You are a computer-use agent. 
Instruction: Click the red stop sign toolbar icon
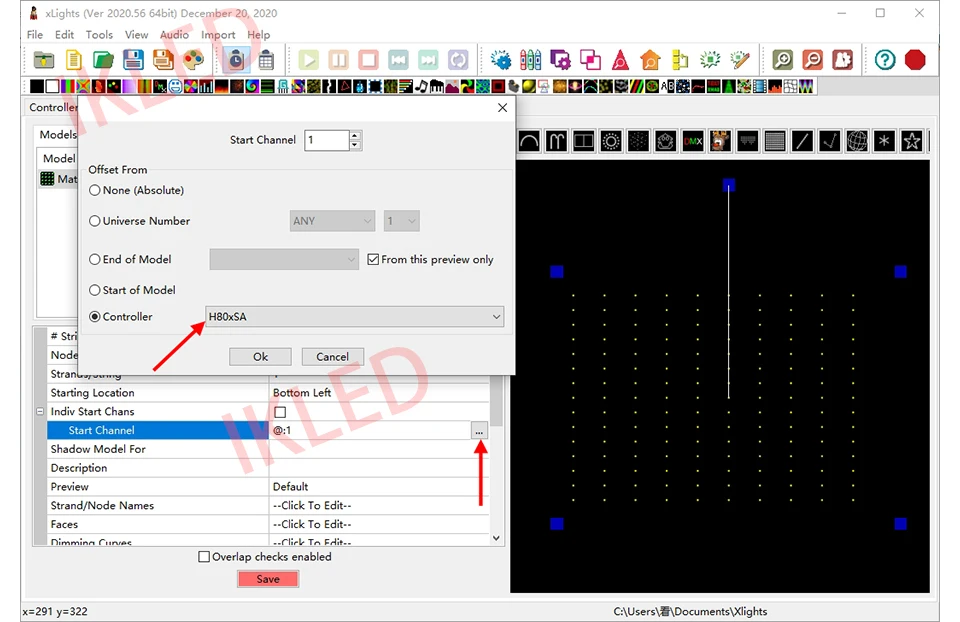[x=915, y=60]
